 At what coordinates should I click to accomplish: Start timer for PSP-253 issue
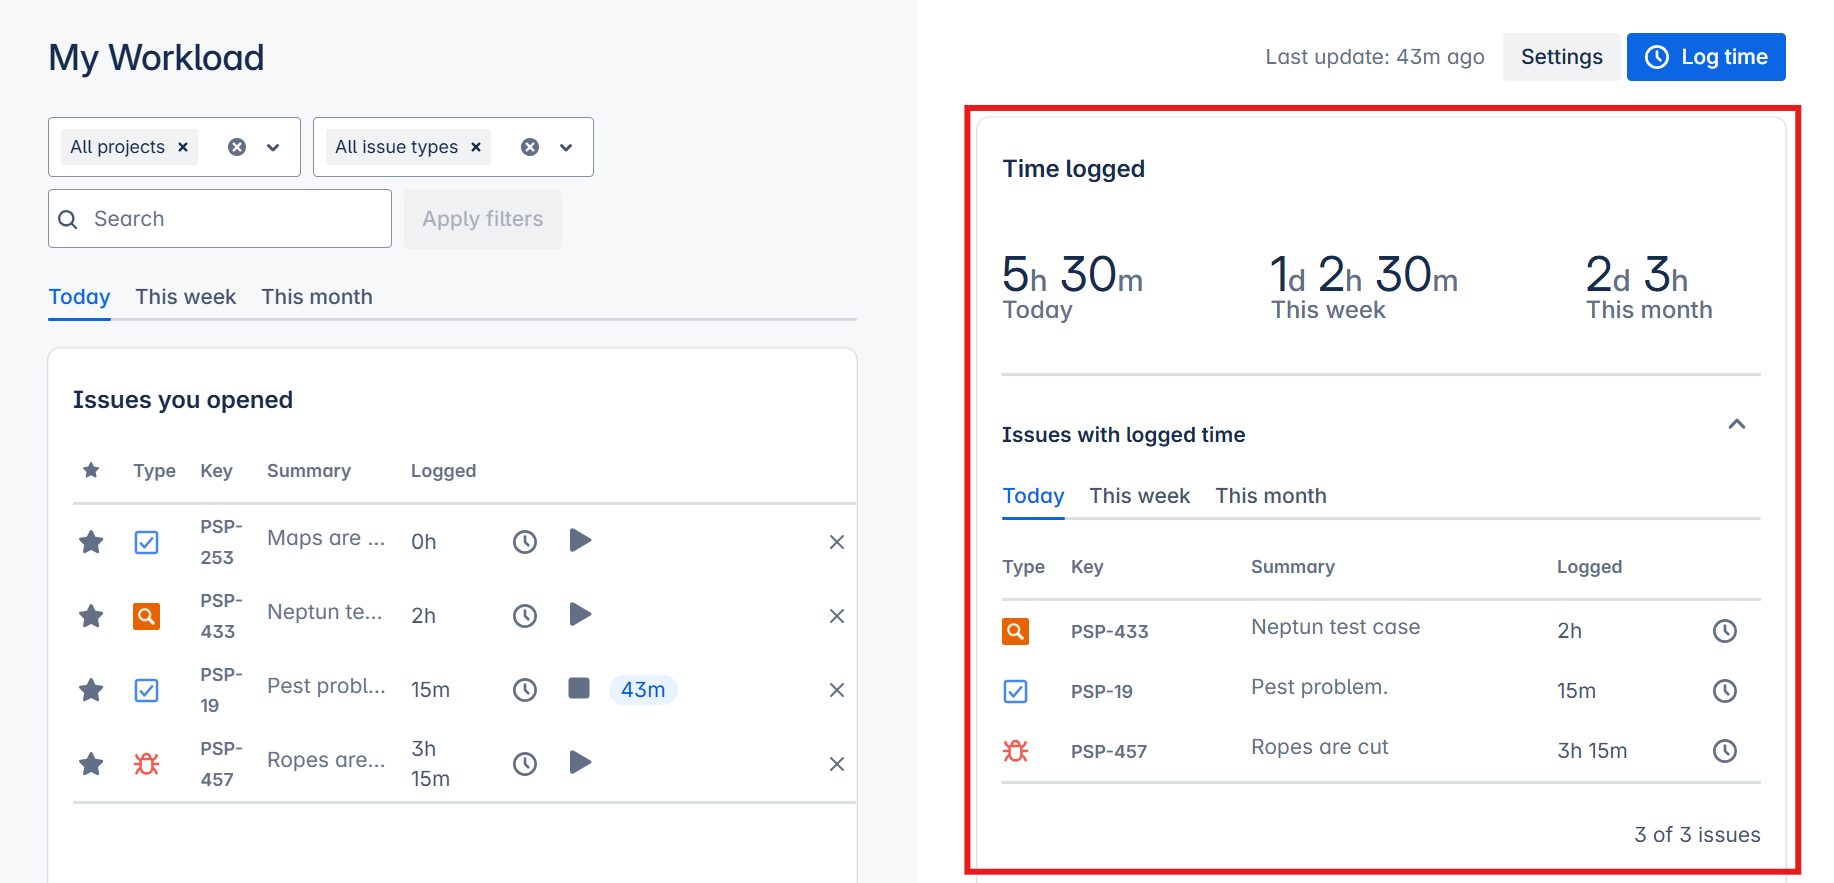580,541
